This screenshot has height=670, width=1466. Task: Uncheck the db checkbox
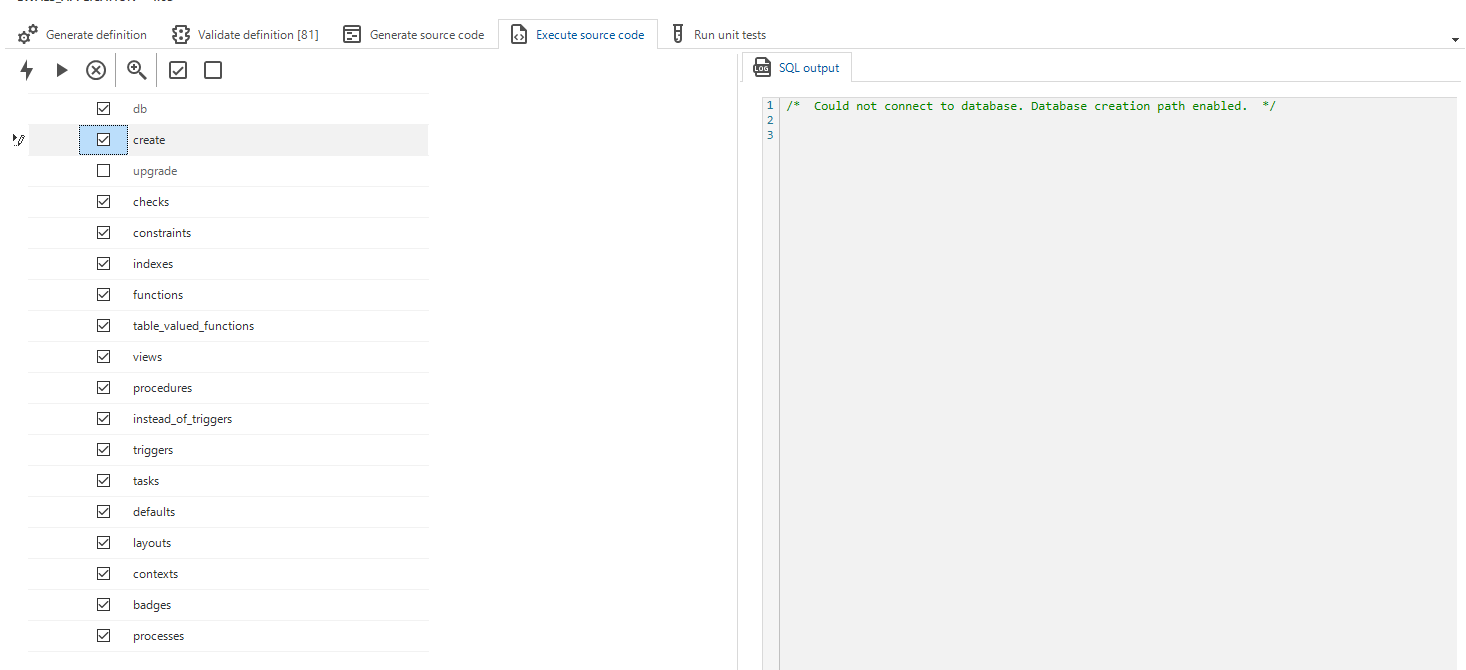[x=103, y=108]
